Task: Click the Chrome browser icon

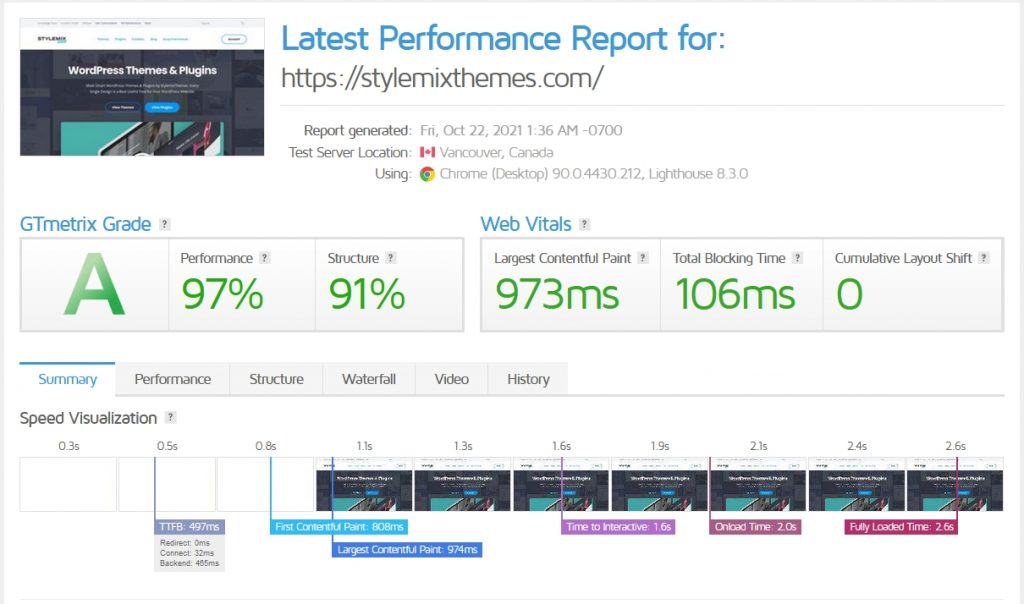Action: point(427,174)
